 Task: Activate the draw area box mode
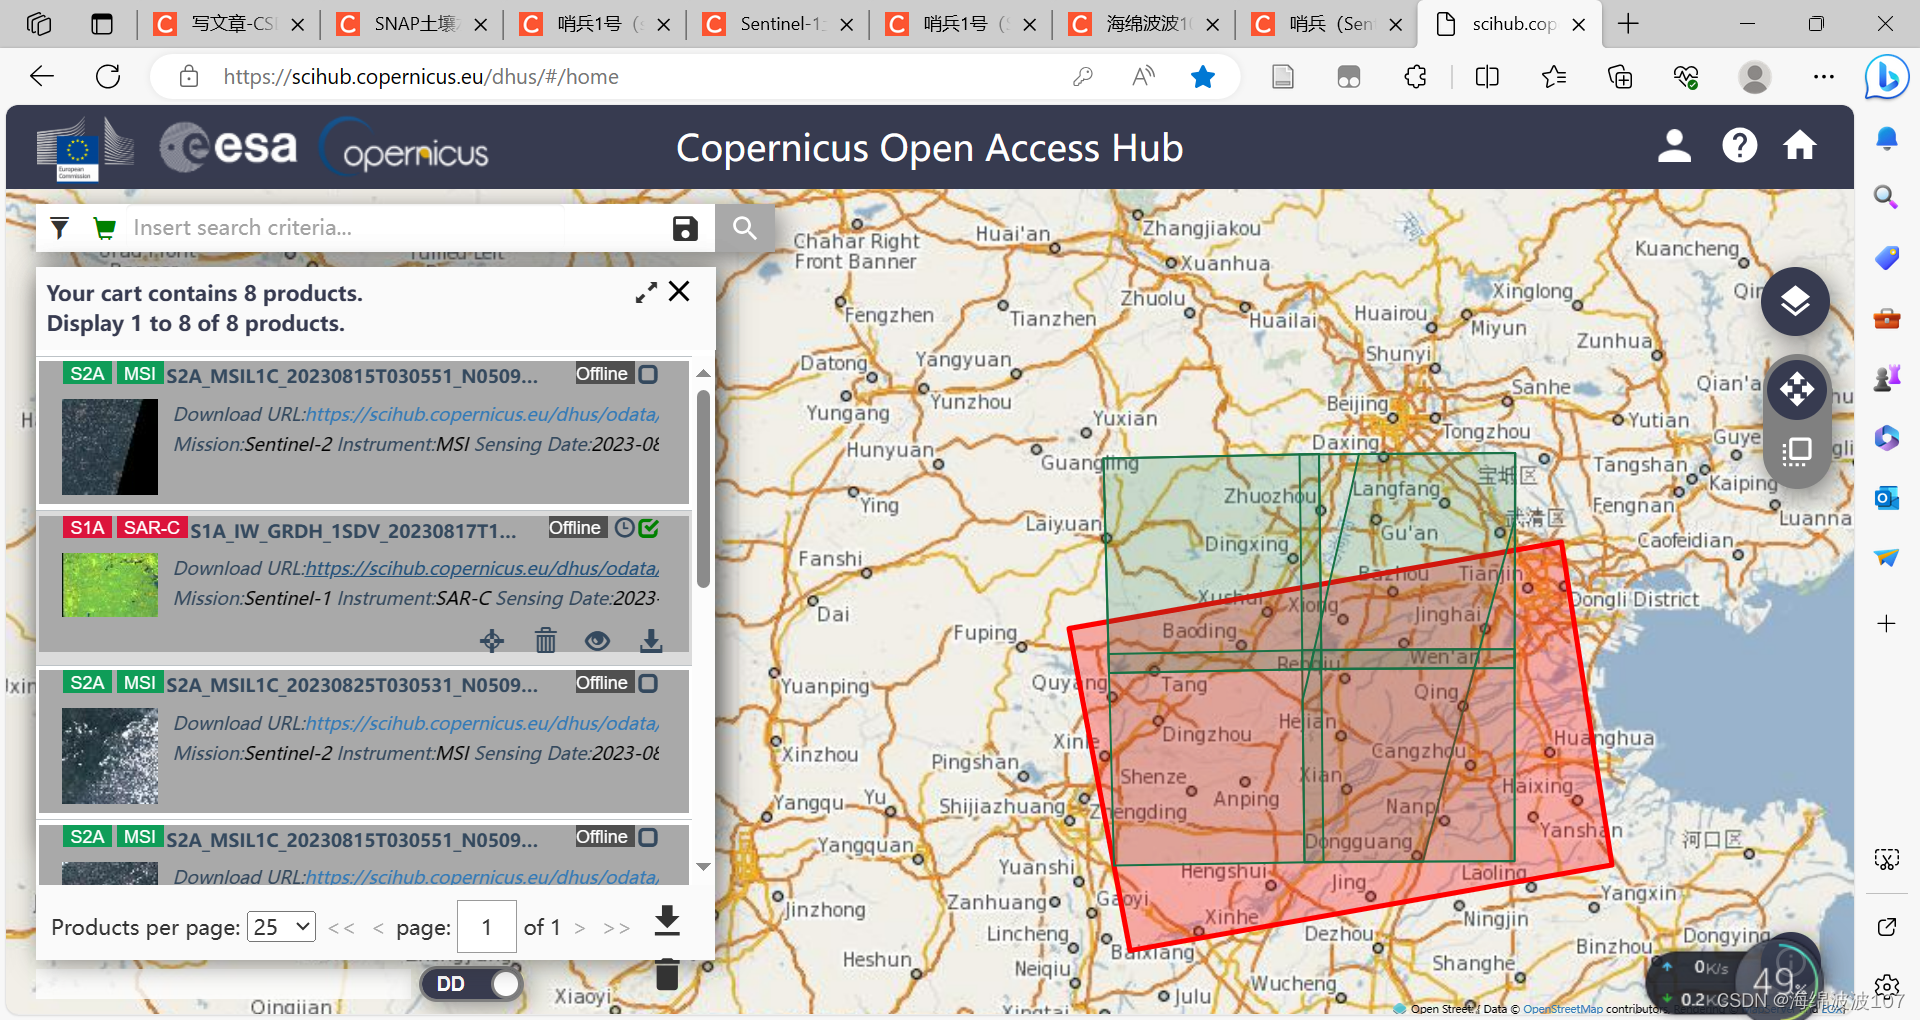[1797, 452]
